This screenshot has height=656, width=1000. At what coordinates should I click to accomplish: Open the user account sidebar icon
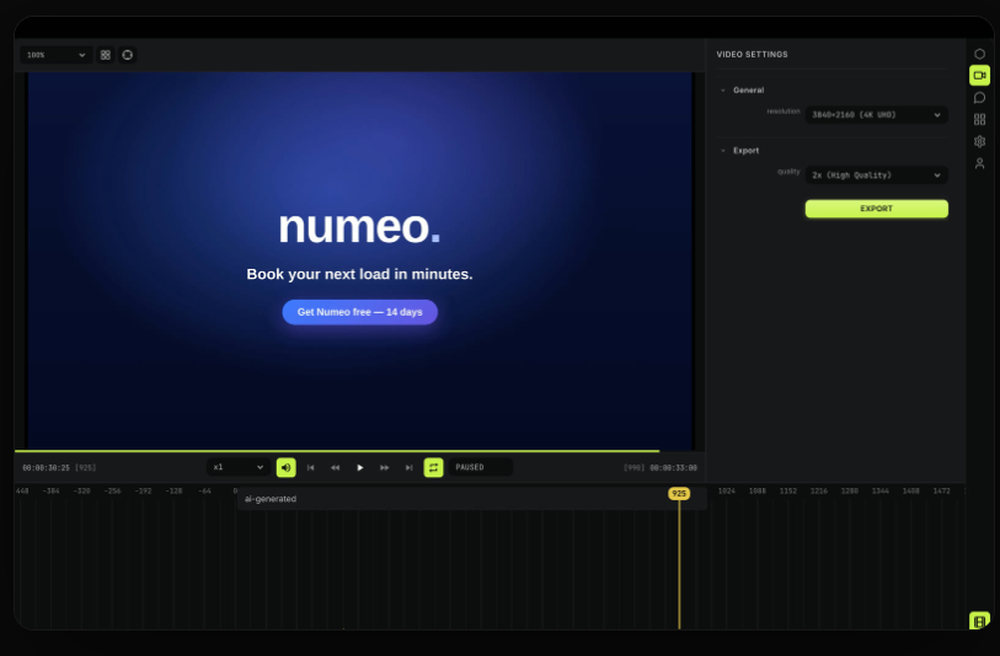980,164
